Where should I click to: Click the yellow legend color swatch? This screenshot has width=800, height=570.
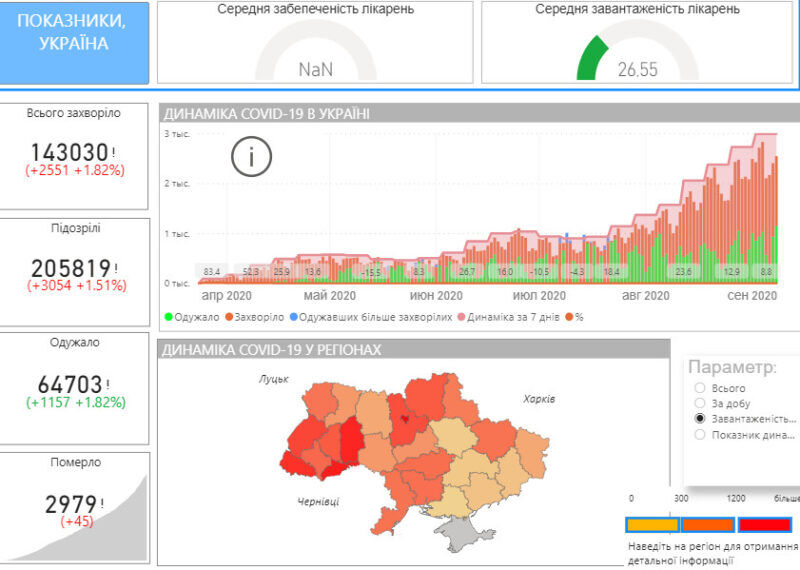(652, 525)
